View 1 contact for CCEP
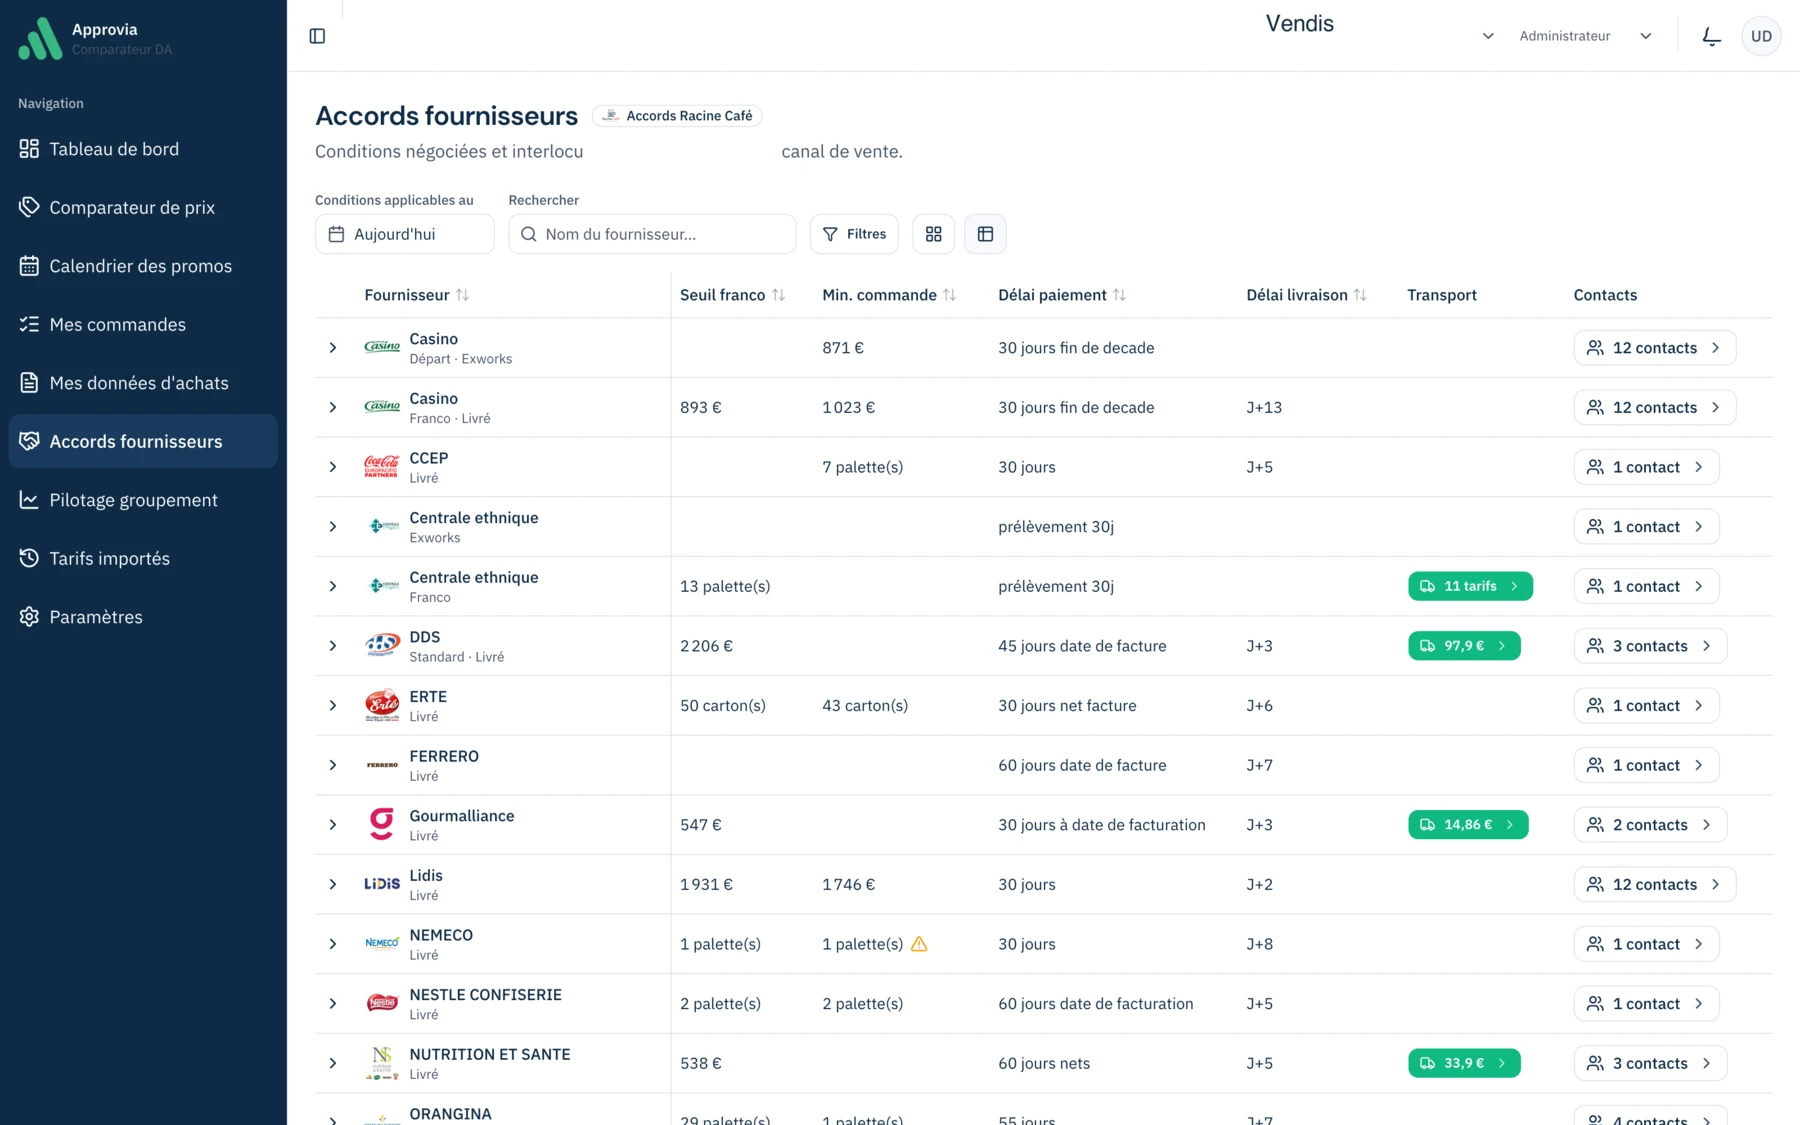Viewport: 1800px width, 1125px height. (1646, 467)
